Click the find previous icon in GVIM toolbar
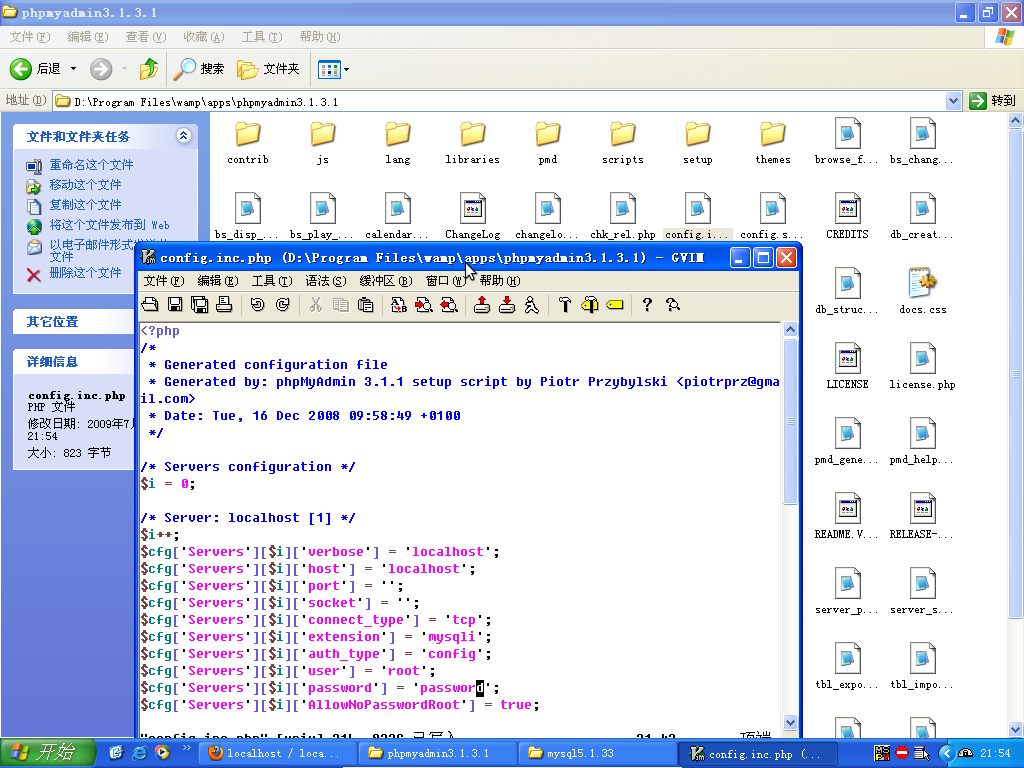Image resolution: width=1024 pixels, height=768 pixels. click(449, 305)
